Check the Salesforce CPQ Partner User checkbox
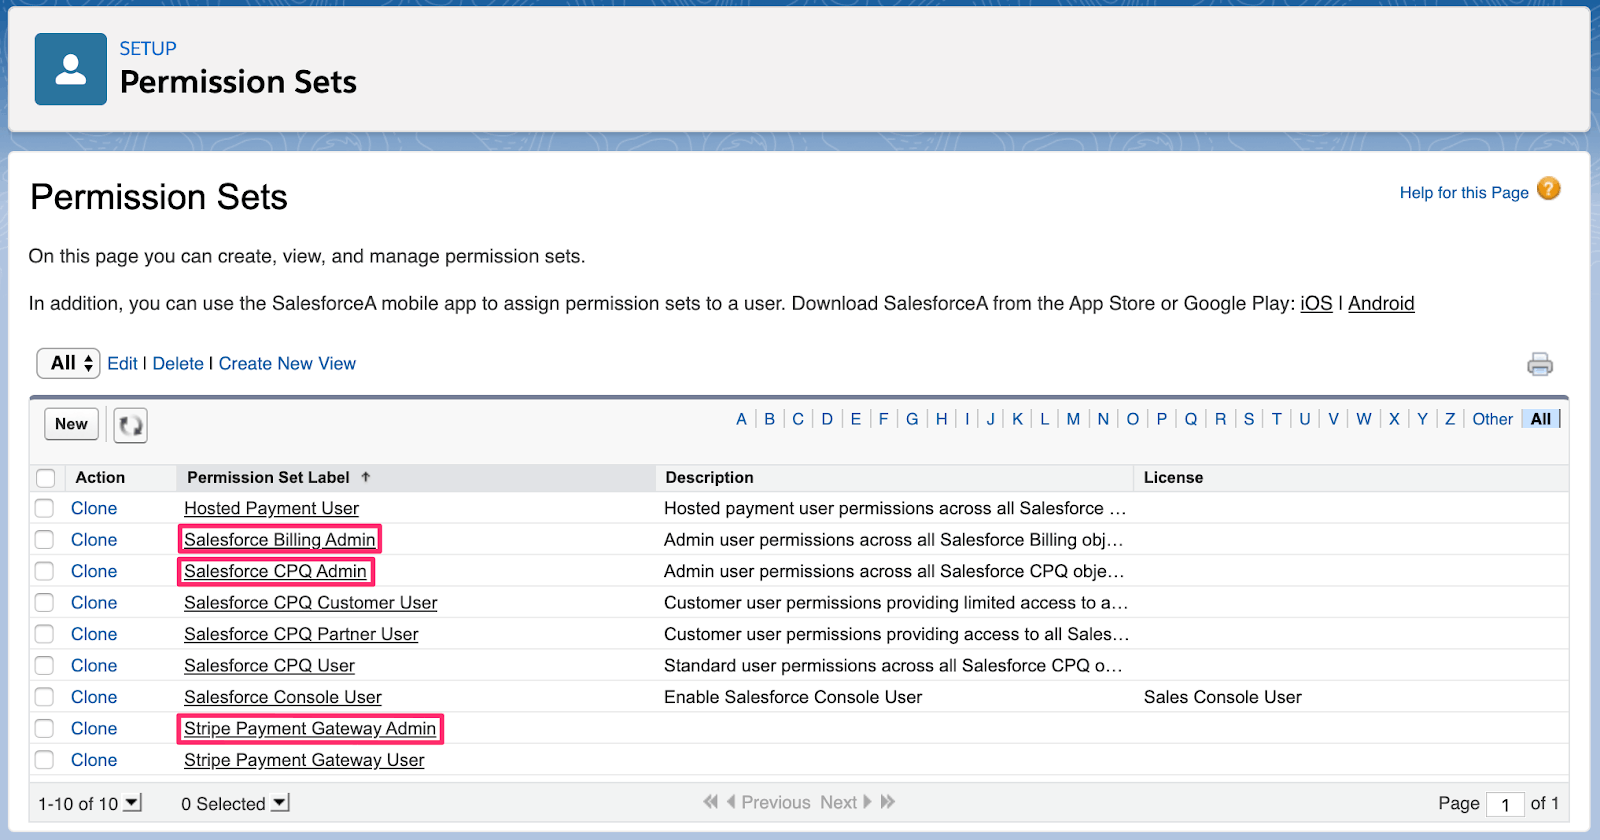This screenshot has height=840, width=1600. pos(45,634)
